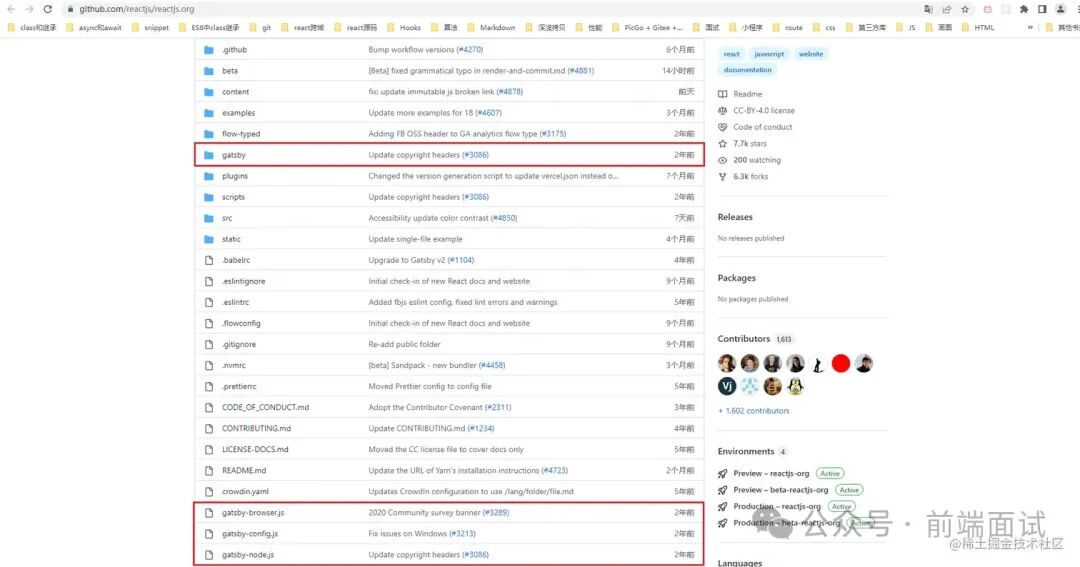1080x567 pixels.
Task: Expand the bookmarks bar overflow chevron
Action: pyautogui.click(x=1030, y=28)
